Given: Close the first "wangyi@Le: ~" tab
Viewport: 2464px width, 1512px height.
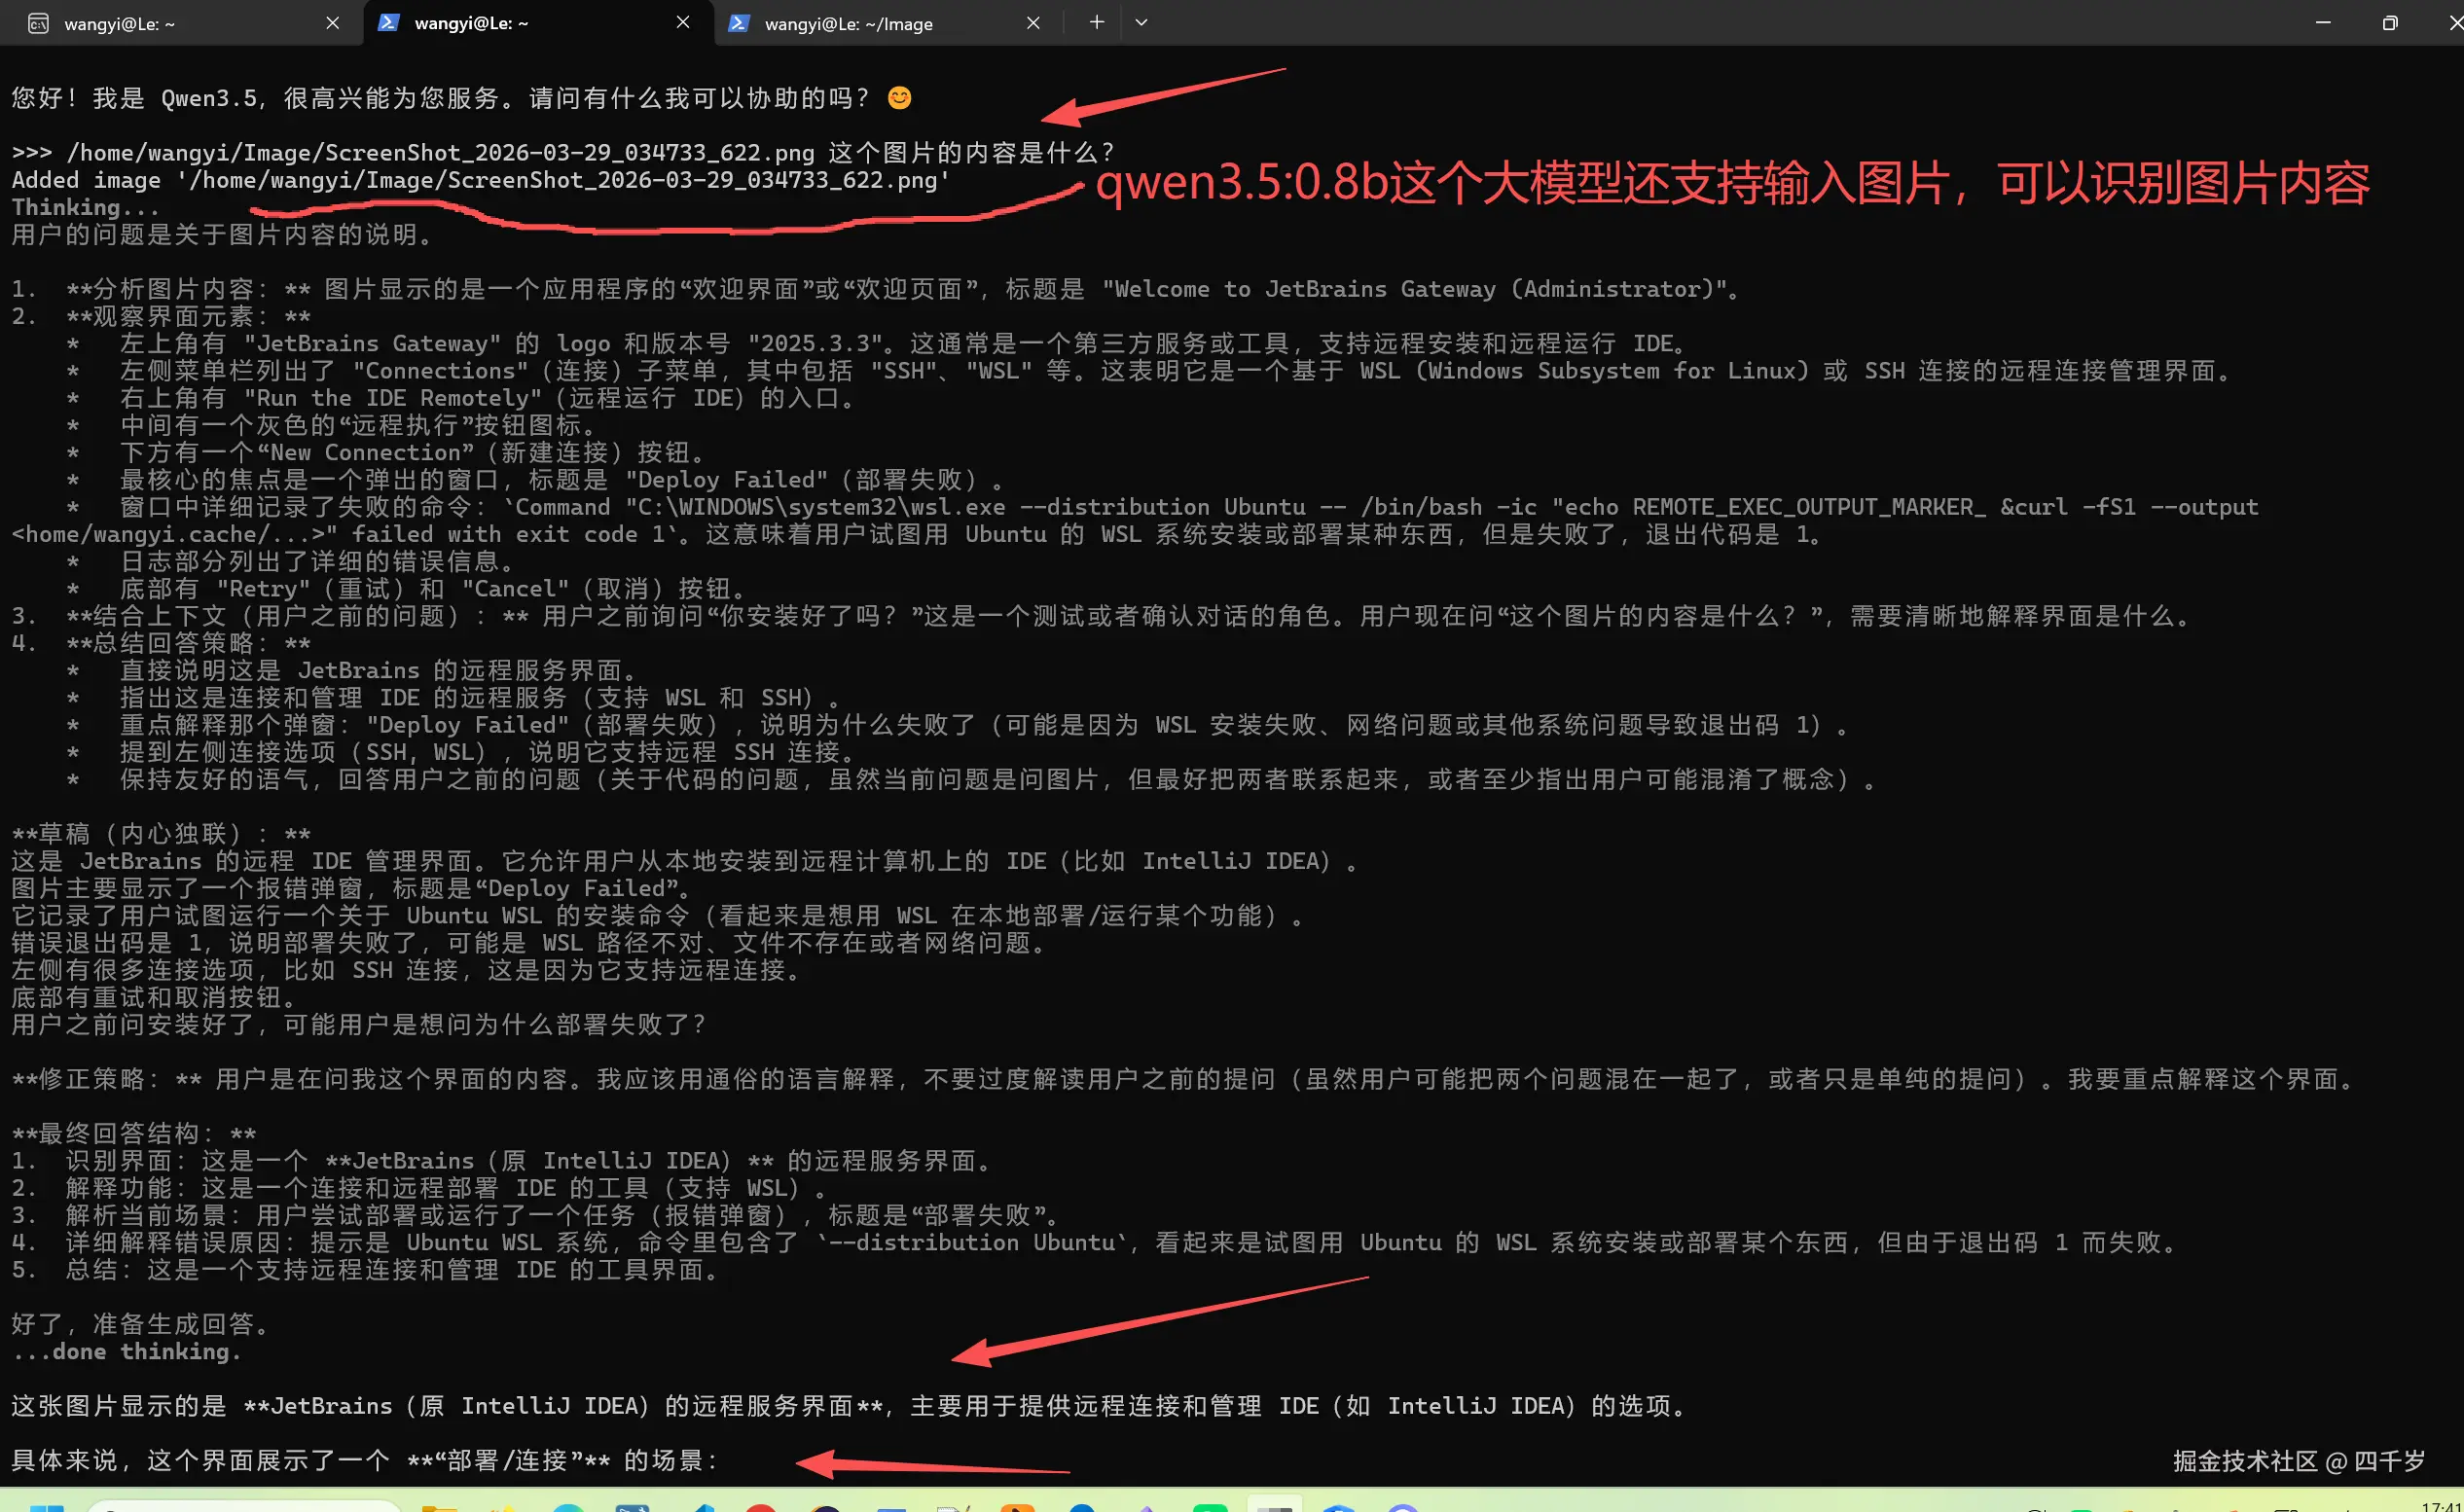Looking at the screenshot, I should (x=332, y=22).
